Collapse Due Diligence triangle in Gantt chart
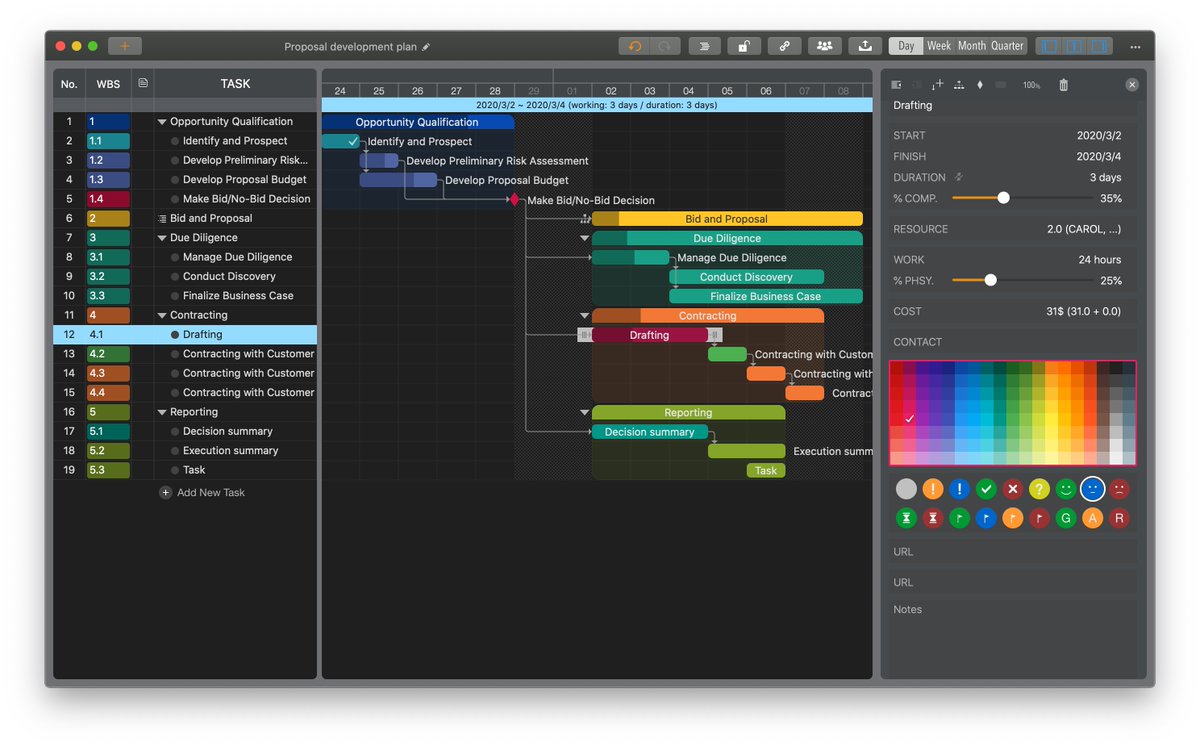This screenshot has width=1200, height=747. pyautogui.click(x=585, y=238)
